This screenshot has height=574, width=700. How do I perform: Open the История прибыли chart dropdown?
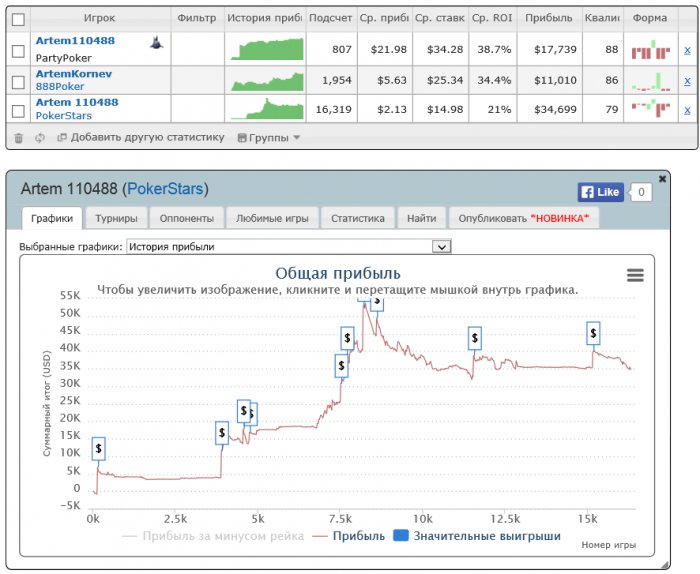coord(289,247)
